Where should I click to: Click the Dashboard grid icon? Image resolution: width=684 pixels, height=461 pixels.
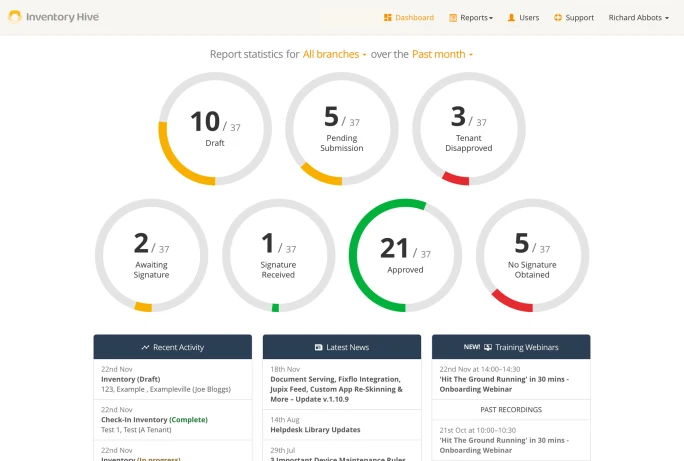point(387,17)
